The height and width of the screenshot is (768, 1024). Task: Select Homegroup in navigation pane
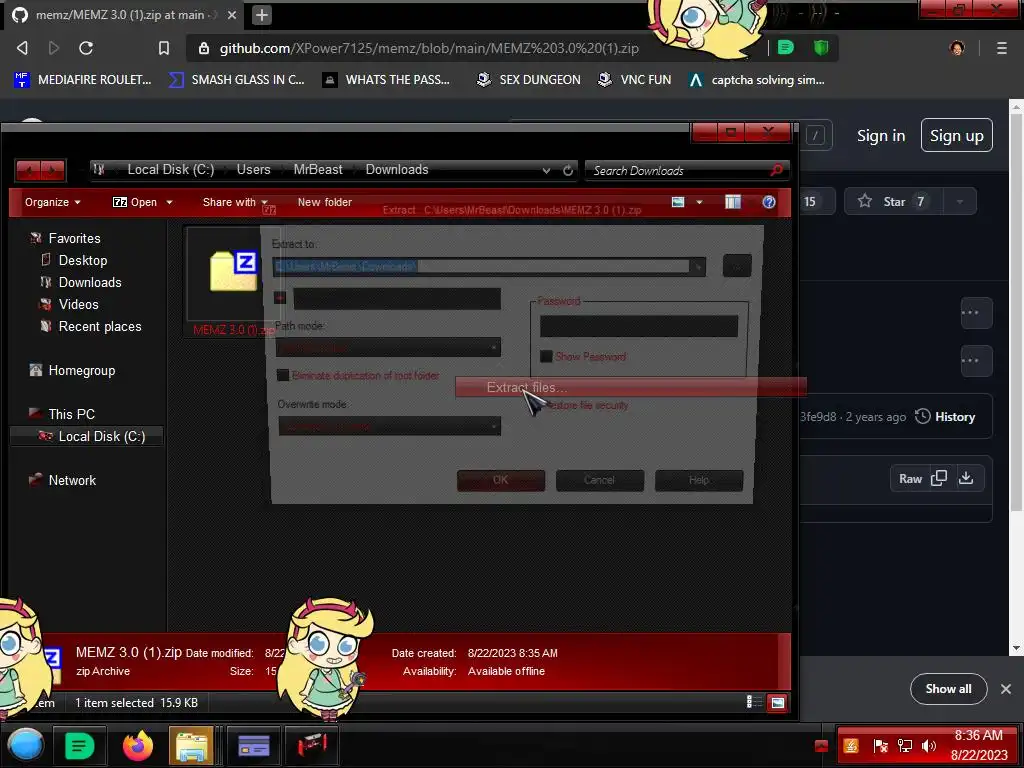(x=82, y=370)
